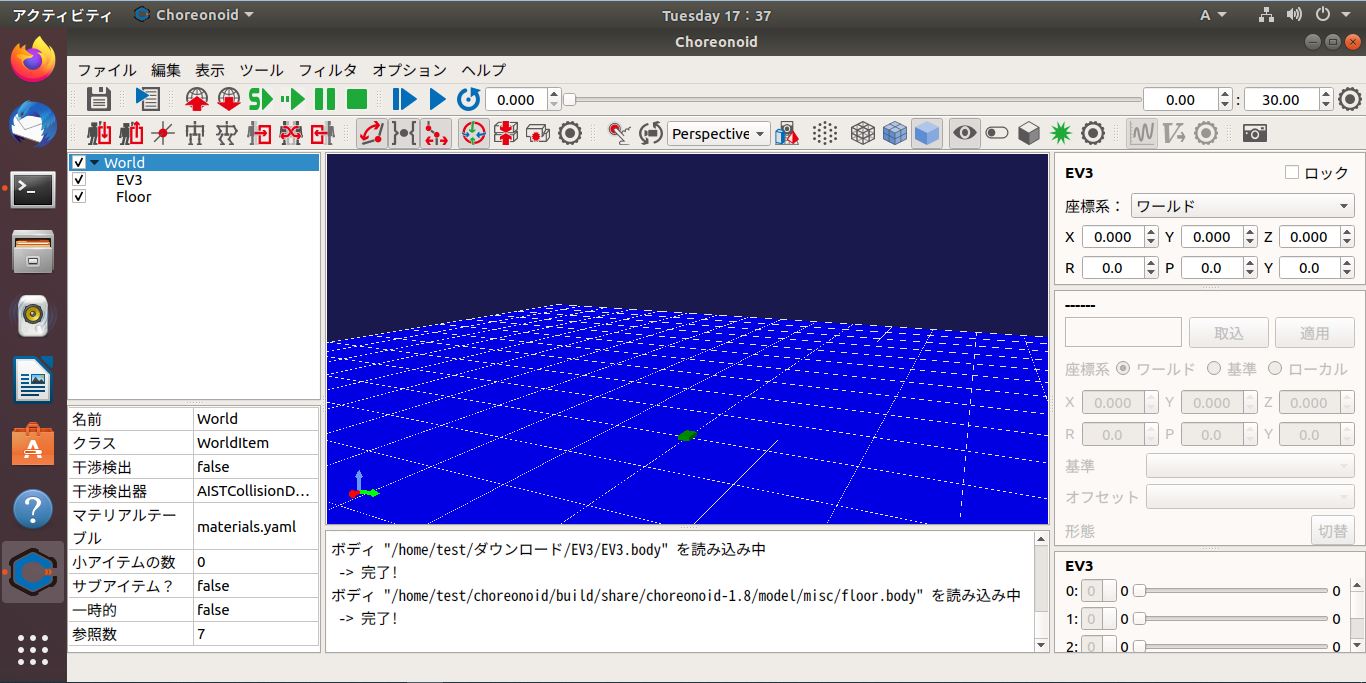Open the 座標系 ワールド dropdown
The image size is (1366, 683).
[1242, 206]
